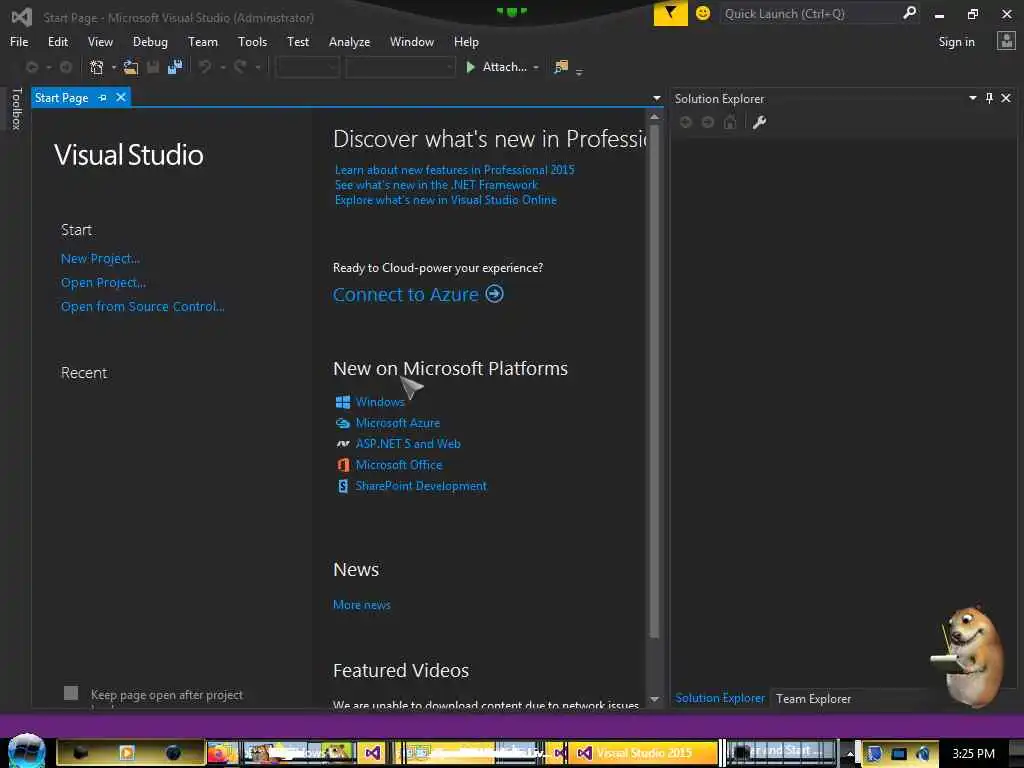
Task: Click the Undo toolbar icon
Action: click(205, 67)
